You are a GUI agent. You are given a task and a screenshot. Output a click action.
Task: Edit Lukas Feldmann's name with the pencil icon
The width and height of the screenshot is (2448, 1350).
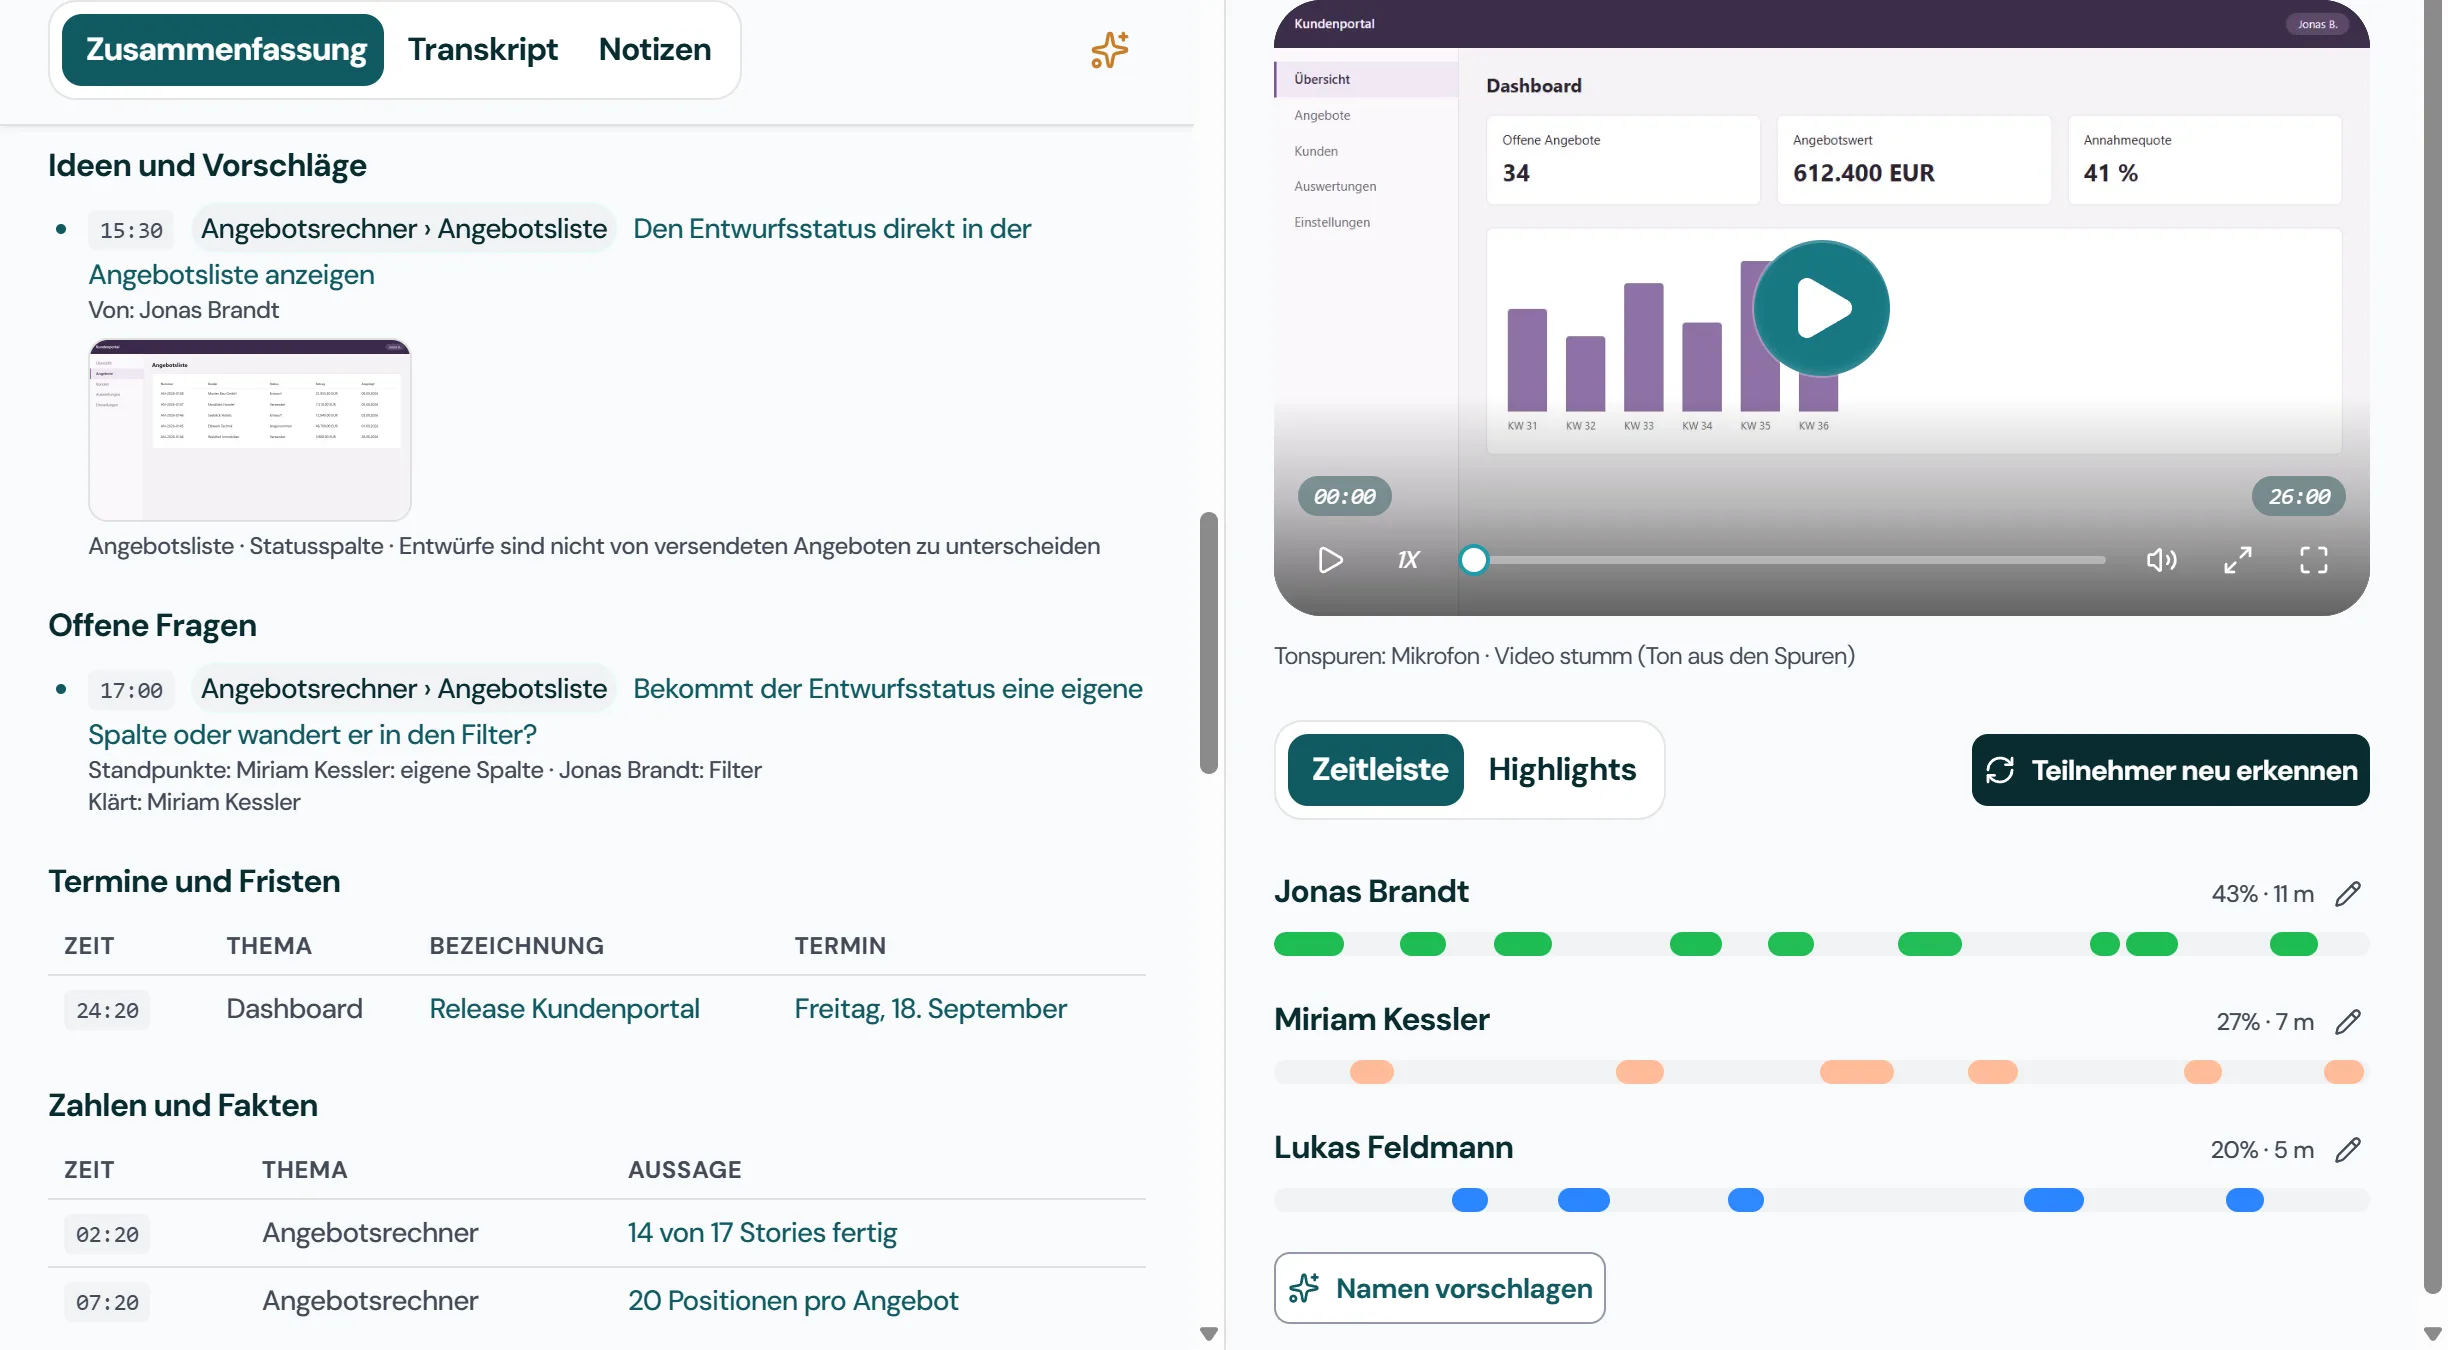(2348, 1150)
